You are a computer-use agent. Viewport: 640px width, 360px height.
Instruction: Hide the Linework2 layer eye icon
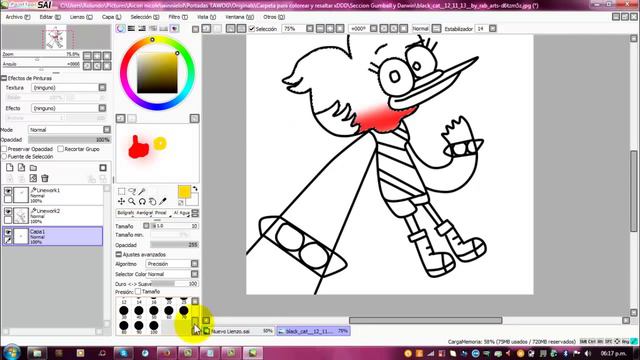point(8,211)
